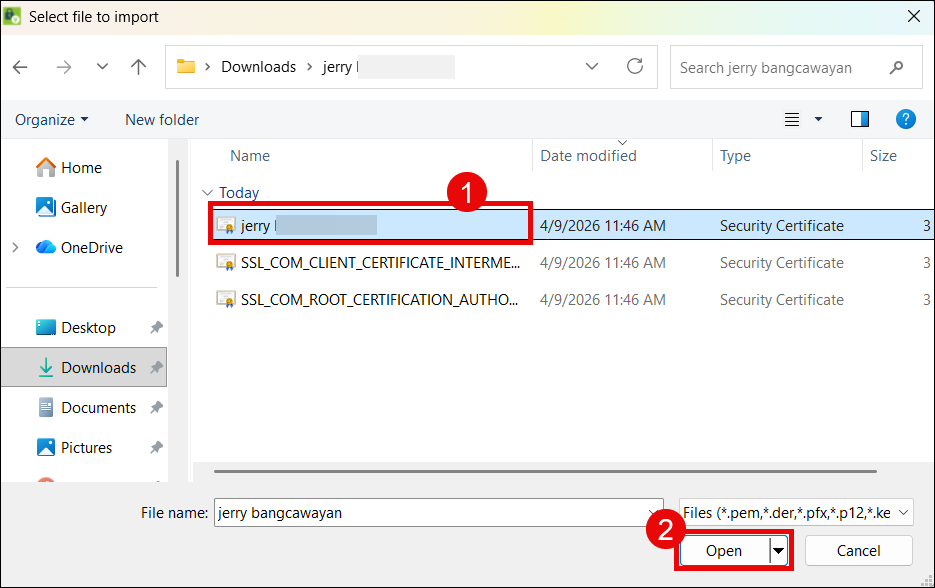Click the horizontal scrollbar of file list
The height and width of the screenshot is (588, 935).
(x=545, y=469)
